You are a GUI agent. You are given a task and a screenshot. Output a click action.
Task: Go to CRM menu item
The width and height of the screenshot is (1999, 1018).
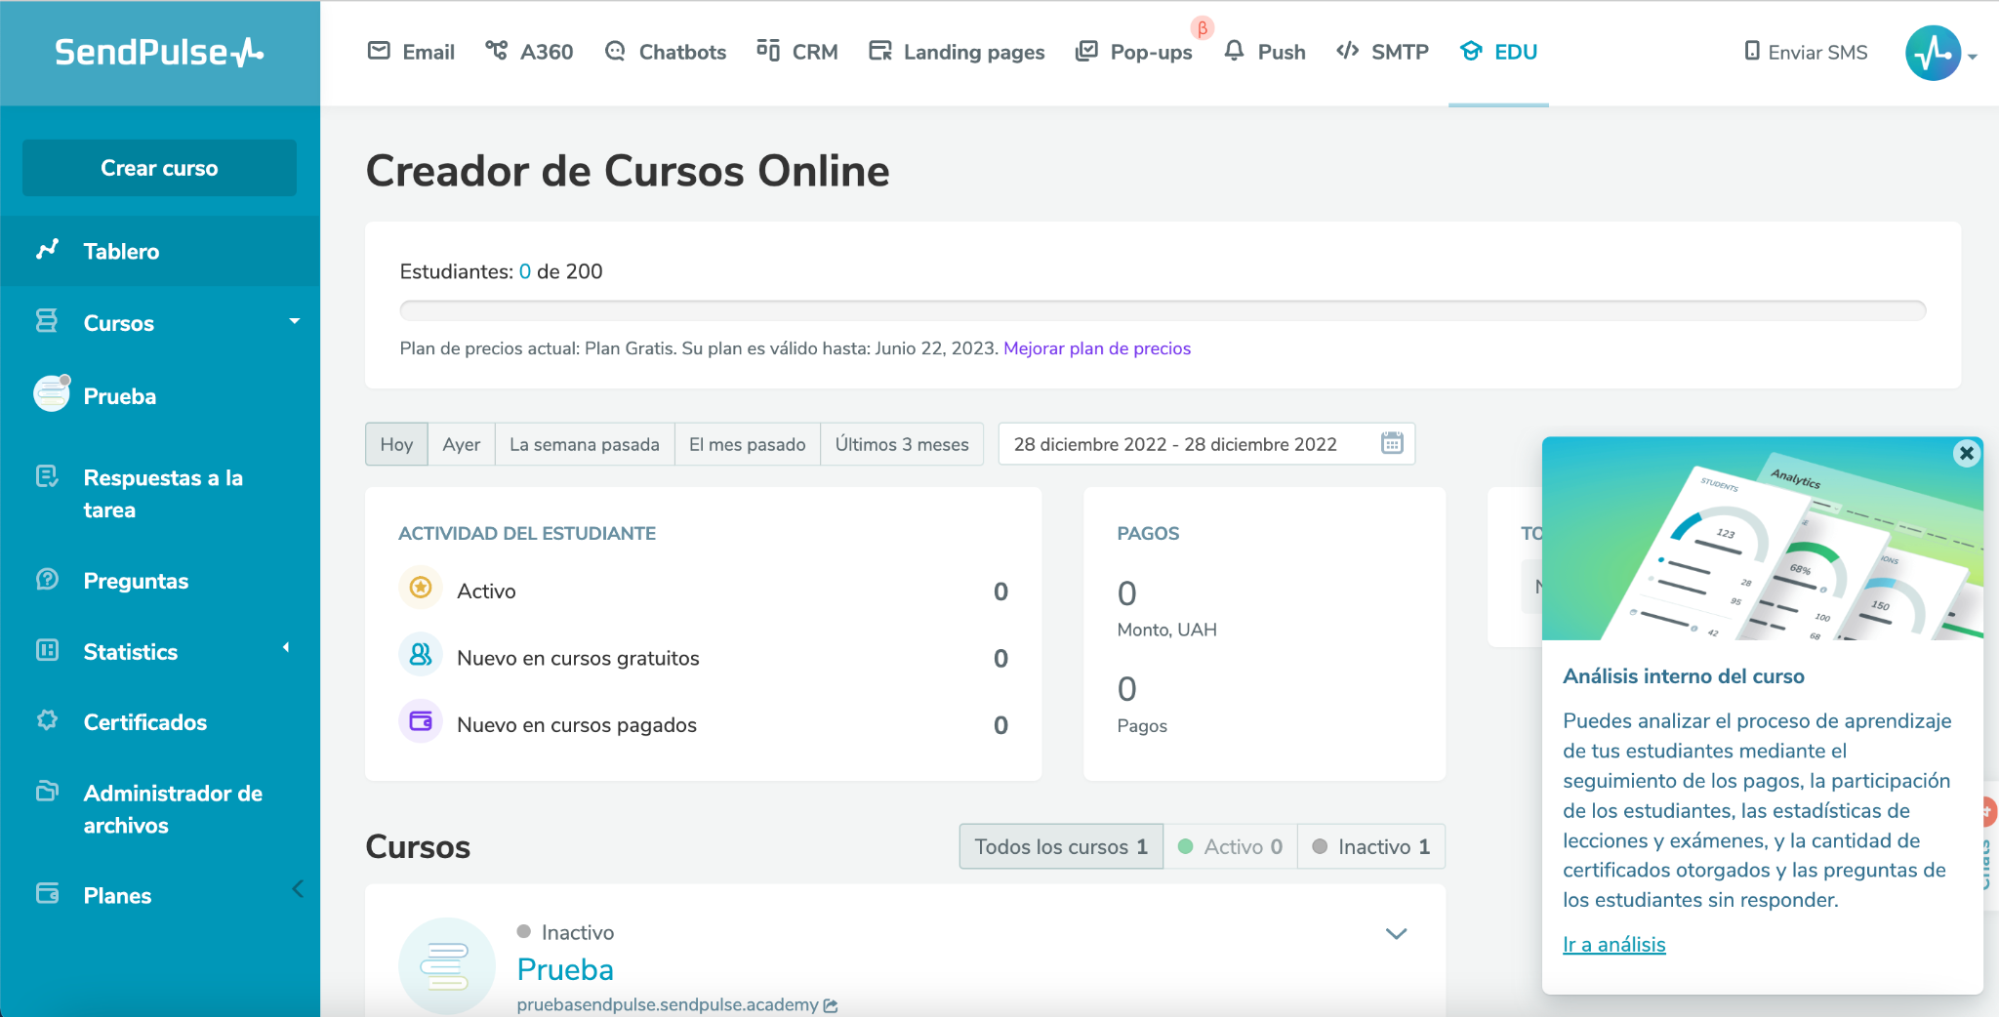[797, 52]
